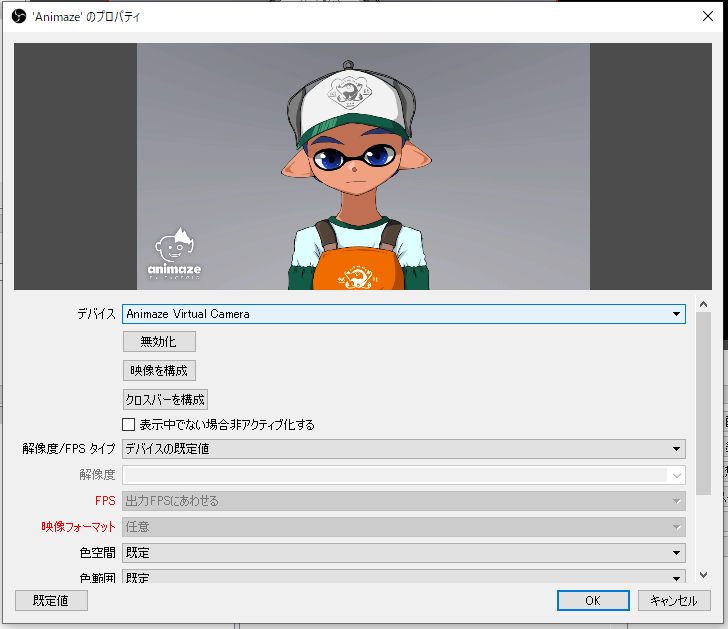Open the 色範囲 dropdown
Viewport: 728px width, 629px height.
click(403, 577)
